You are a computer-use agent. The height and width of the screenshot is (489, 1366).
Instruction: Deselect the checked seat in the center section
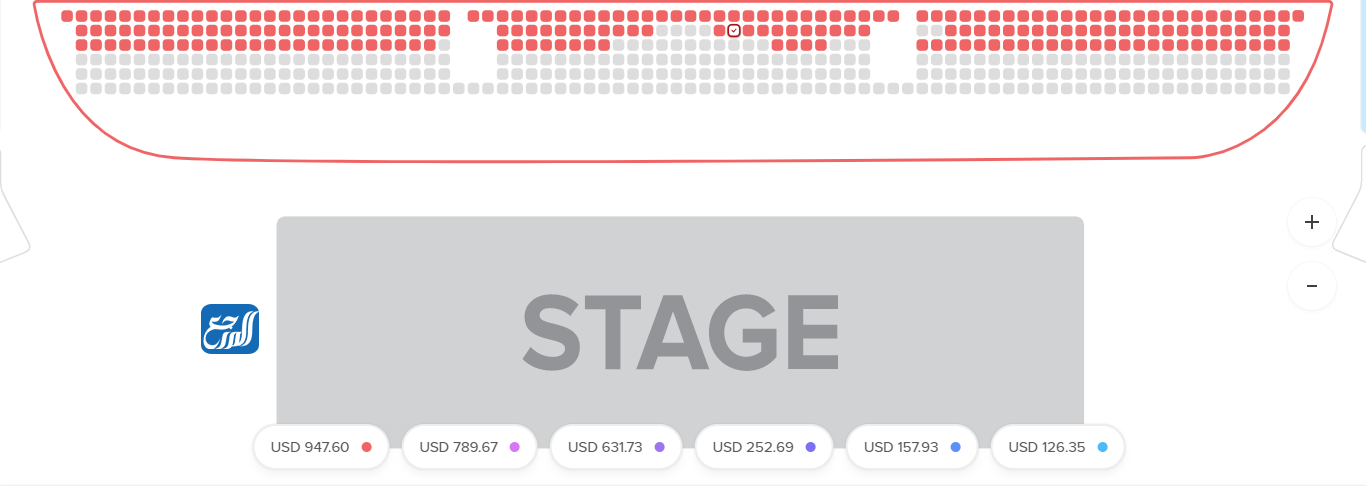pyautogui.click(x=734, y=31)
